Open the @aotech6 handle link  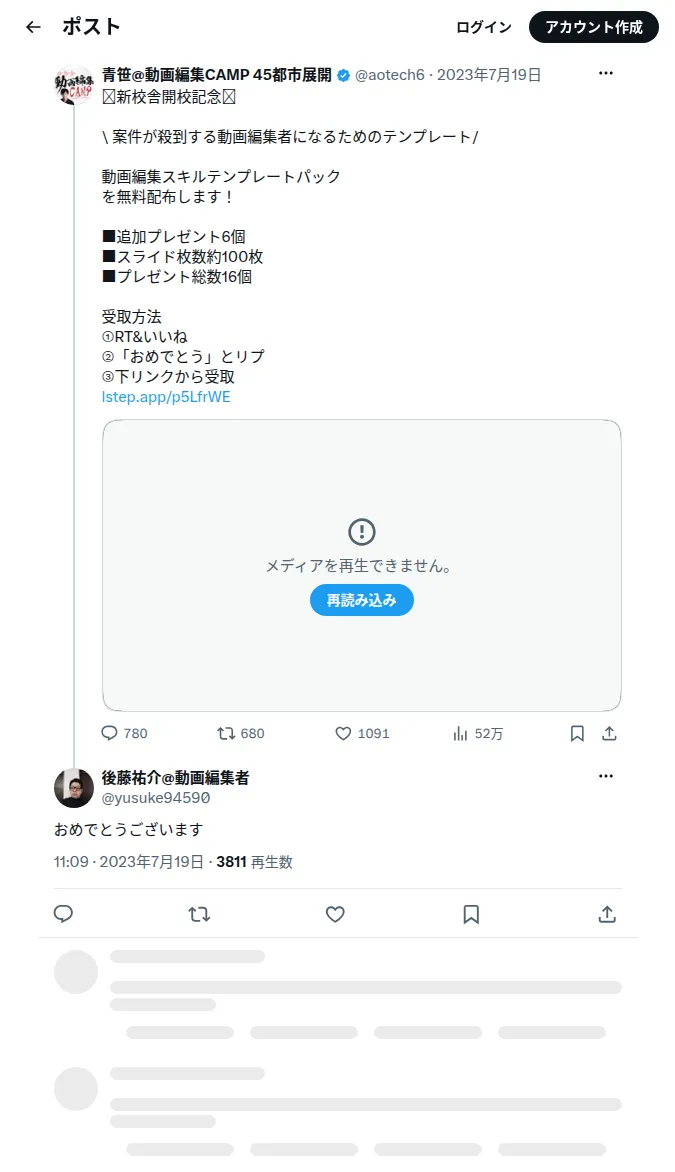(x=389, y=75)
